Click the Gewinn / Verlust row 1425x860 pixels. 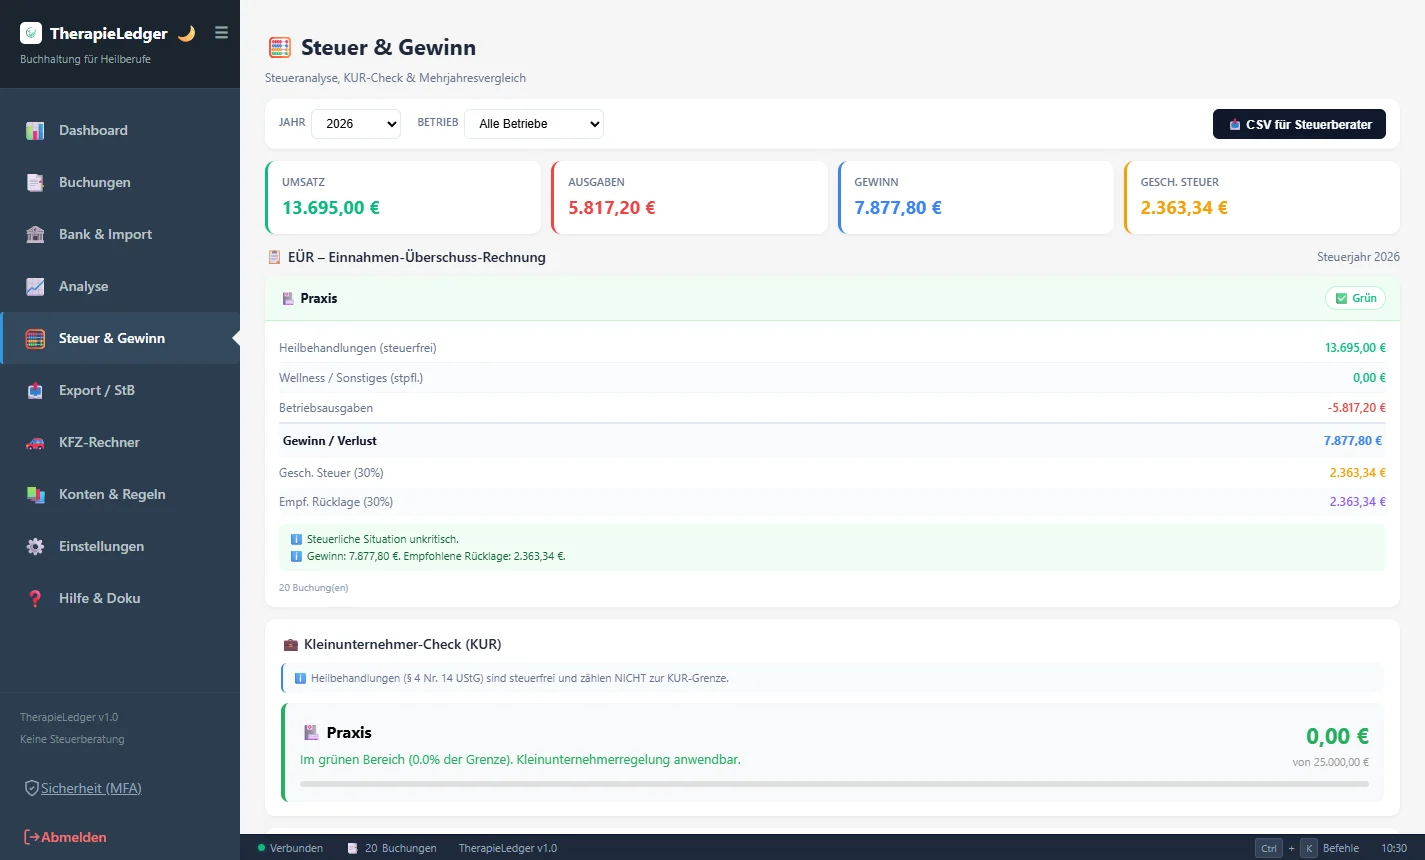[832, 441]
